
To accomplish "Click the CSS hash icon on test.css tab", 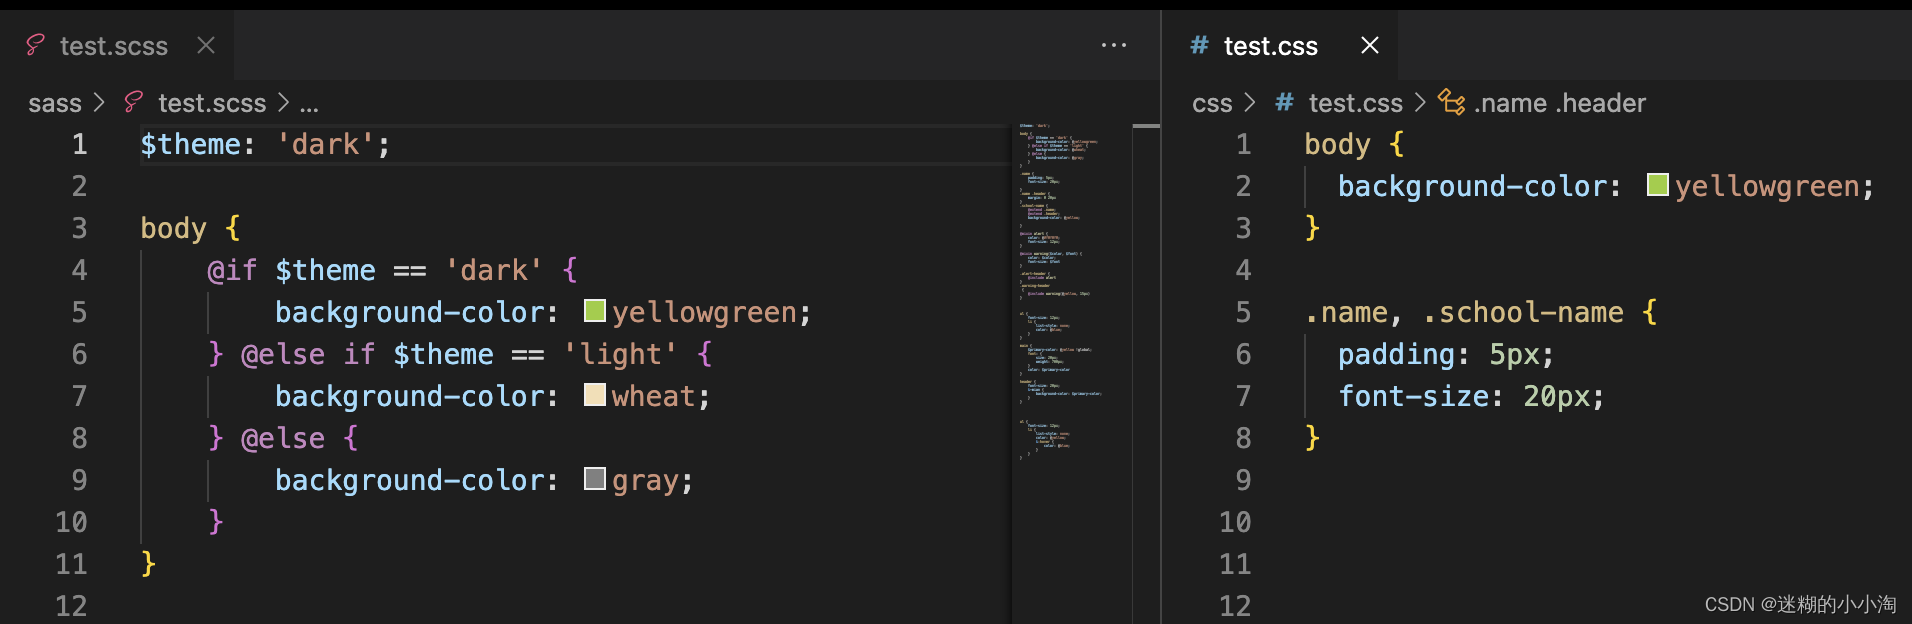I will tap(1199, 45).
